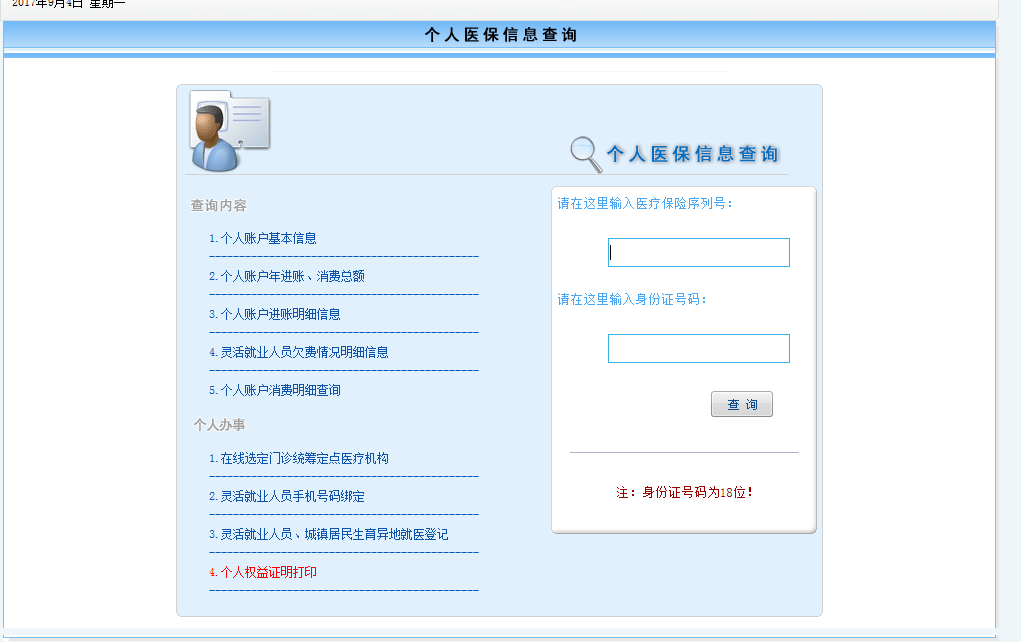
Task: Focus the 医疗保险序列号 input field
Action: coord(698,253)
